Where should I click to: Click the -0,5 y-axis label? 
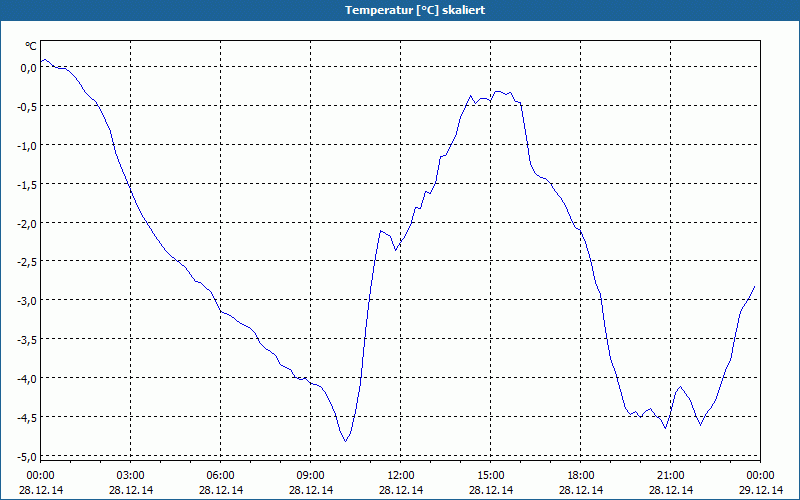click(26, 106)
